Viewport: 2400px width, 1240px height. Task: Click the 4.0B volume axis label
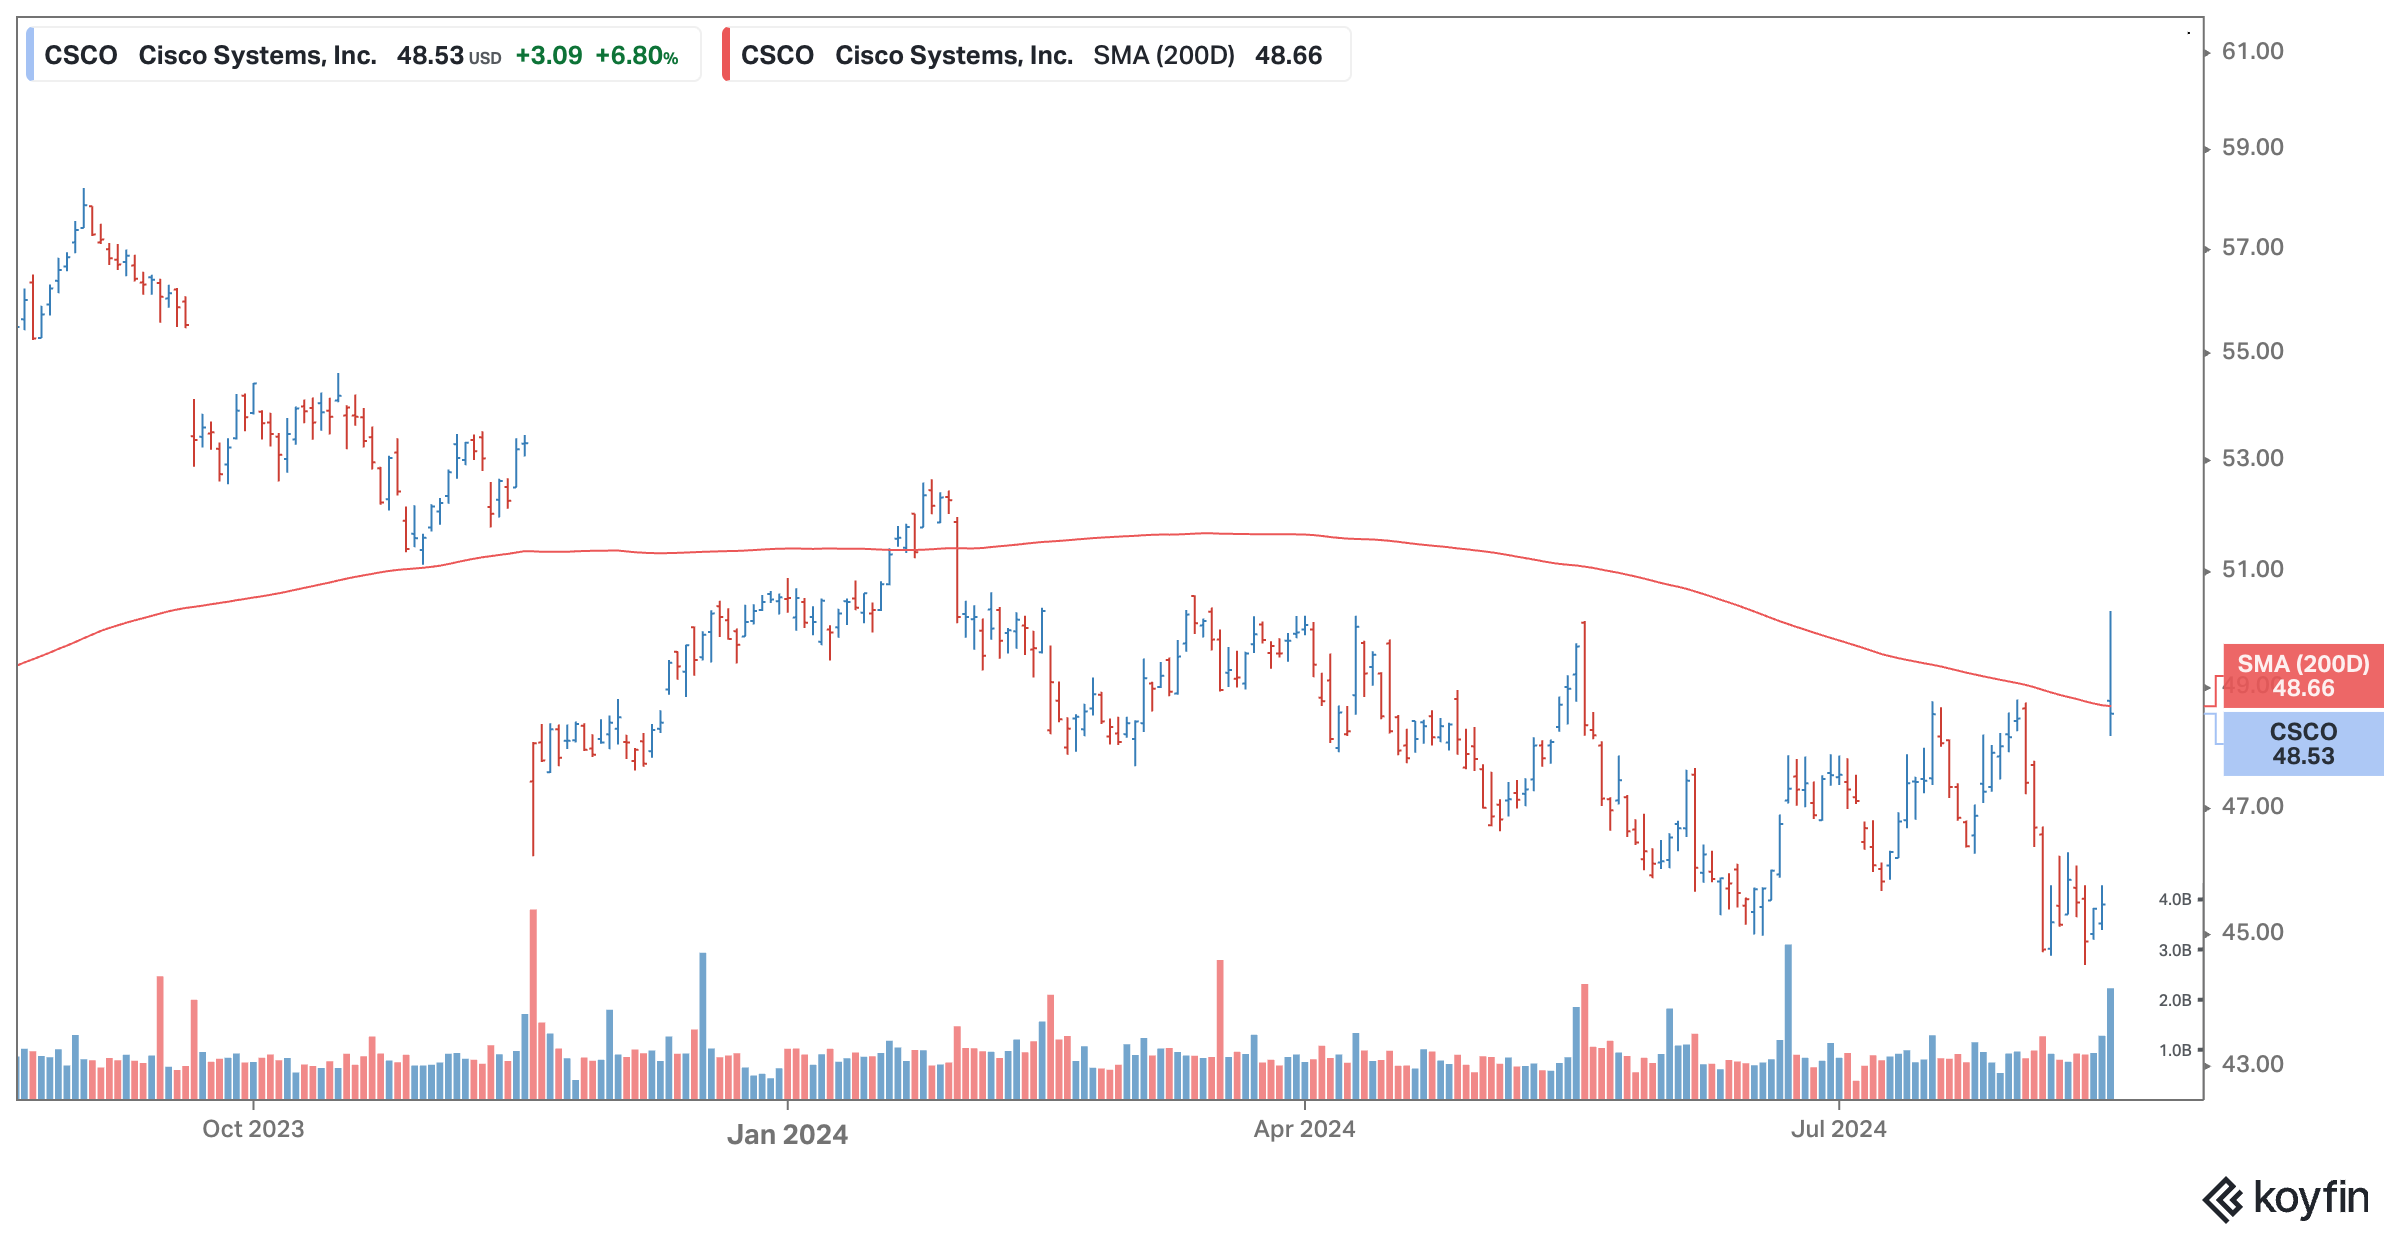[2175, 899]
